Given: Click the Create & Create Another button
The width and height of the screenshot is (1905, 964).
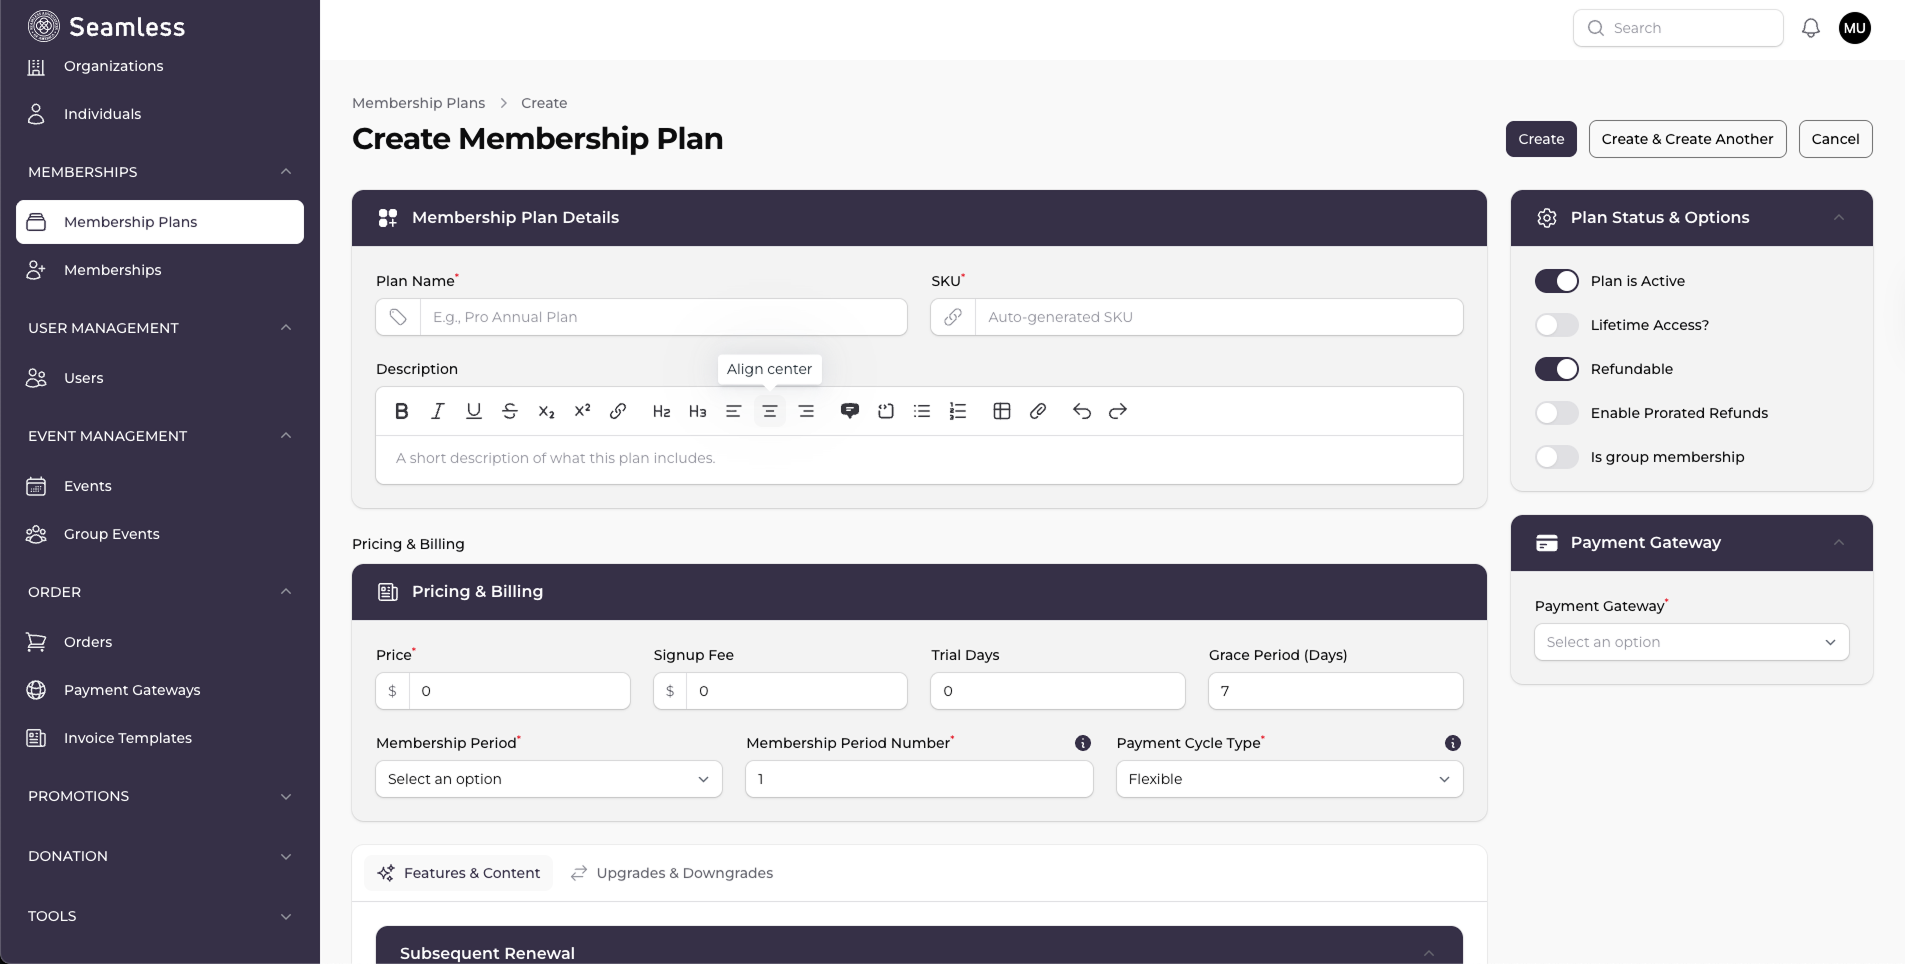Looking at the screenshot, I should [x=1686, y=139].
